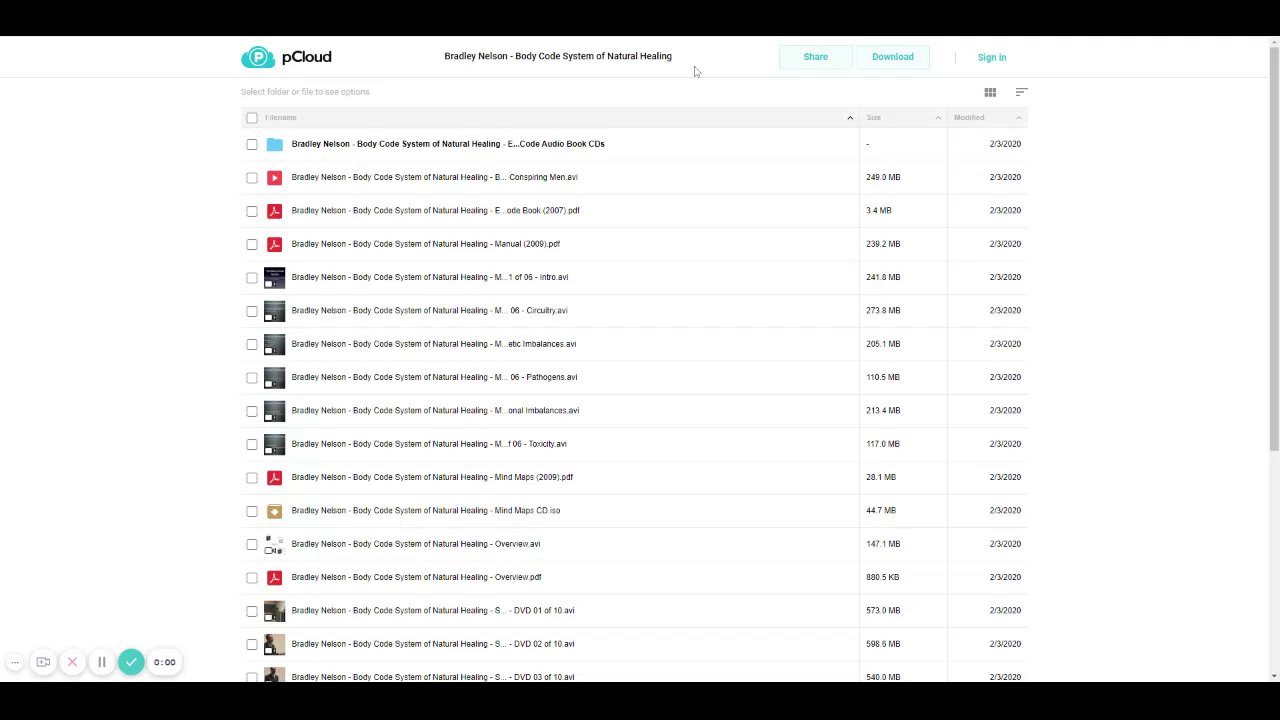Tick the Mind Maps CD.iso checkbox

point(252,511)
